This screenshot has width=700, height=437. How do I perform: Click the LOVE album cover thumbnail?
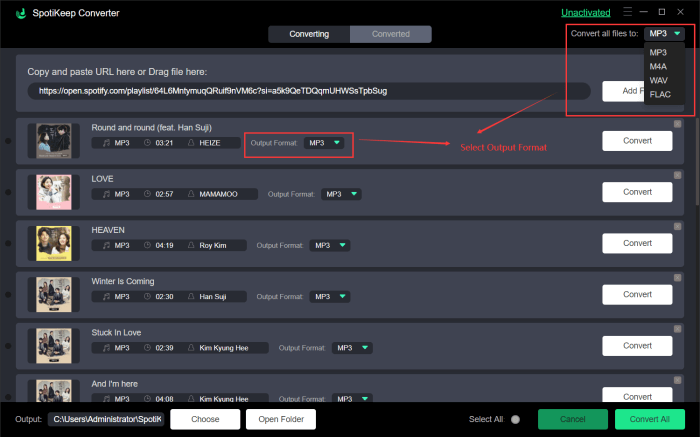[54, 192]
